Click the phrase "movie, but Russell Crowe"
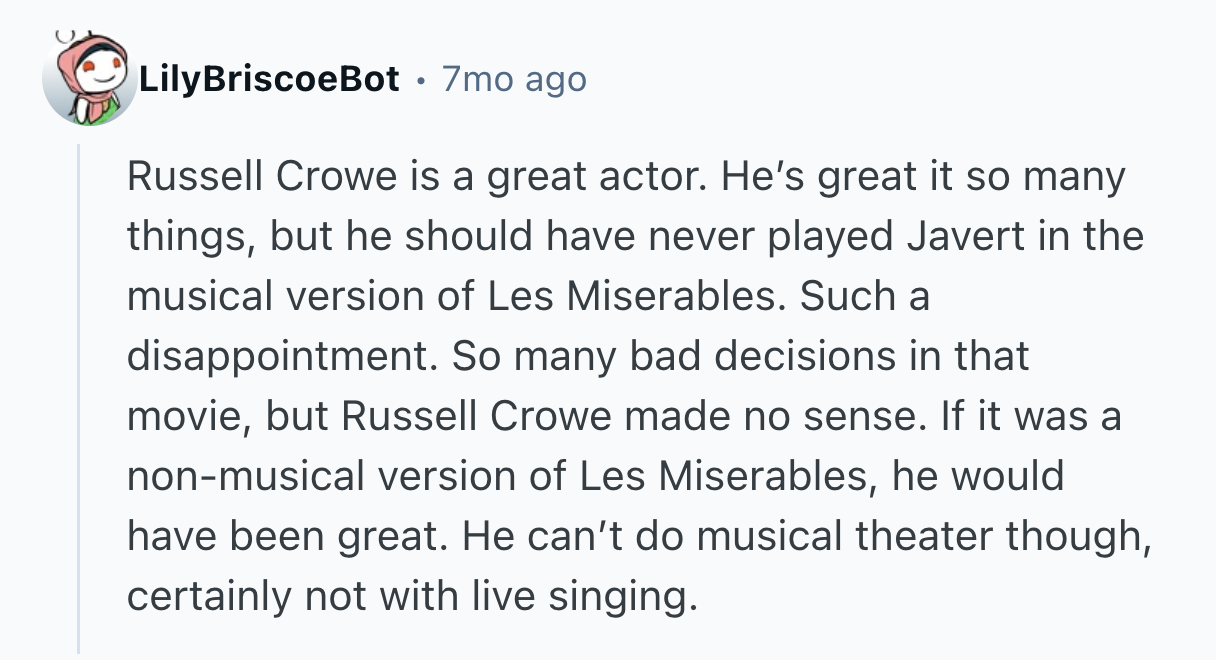This screenshot has height=660, width=1216. point(368,417)
